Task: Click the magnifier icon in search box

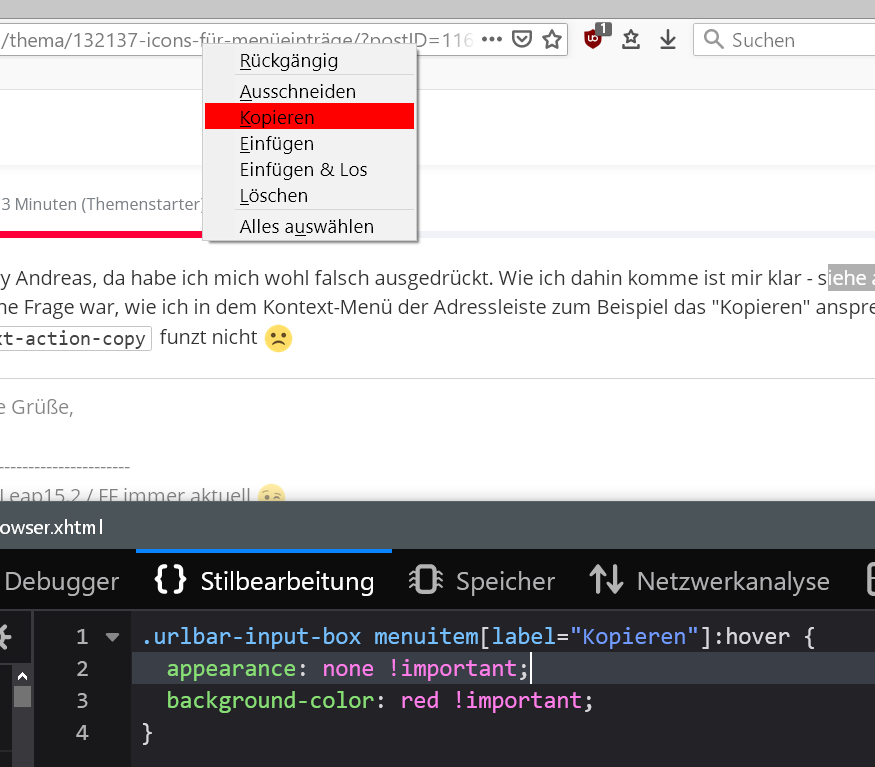Action: [714, 40]
